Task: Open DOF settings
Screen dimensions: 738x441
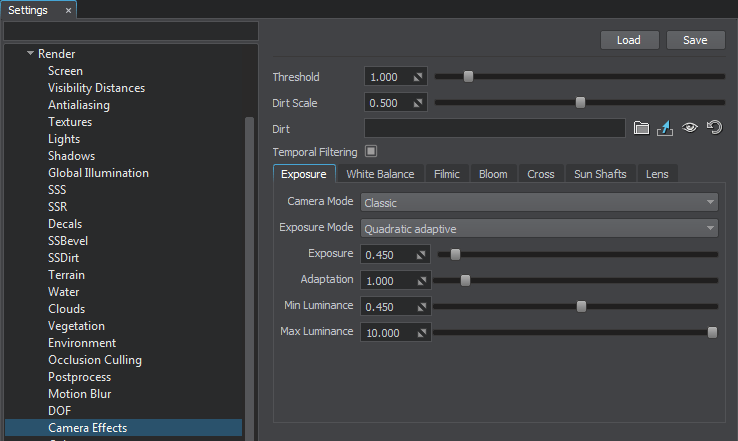Action: click(x=59, y=411)
